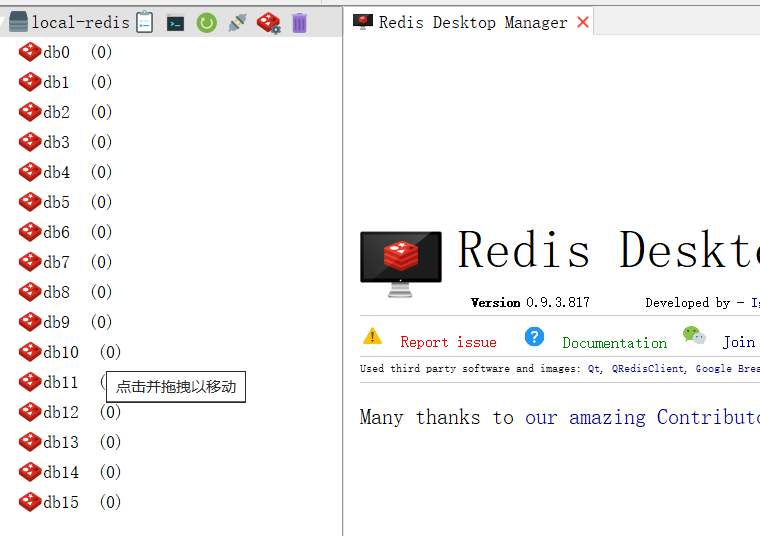Open the our amazing Contributors link
The height and width of the screenshot is (536, 760).
click(642, 417)
